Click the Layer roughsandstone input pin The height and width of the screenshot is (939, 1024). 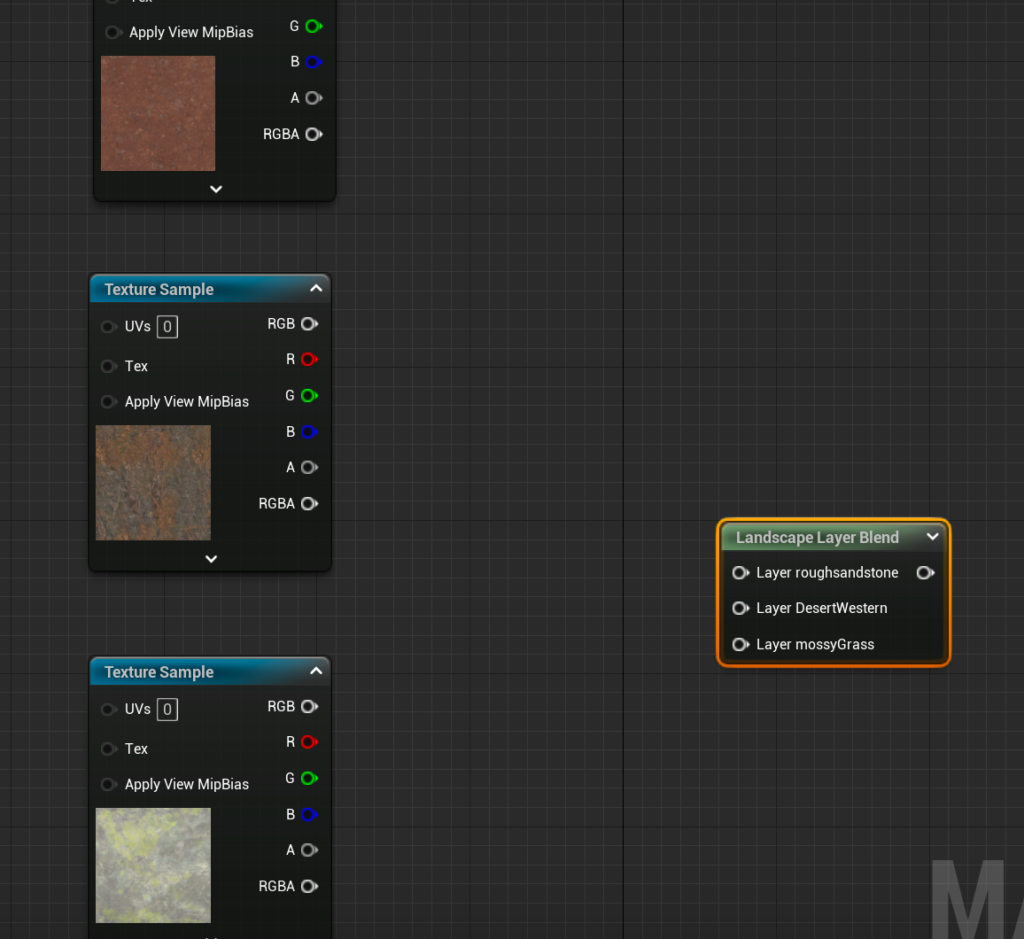740,573
